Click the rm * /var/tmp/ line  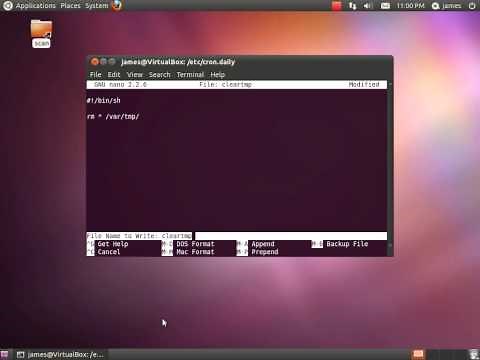click(x=113, y=116)
